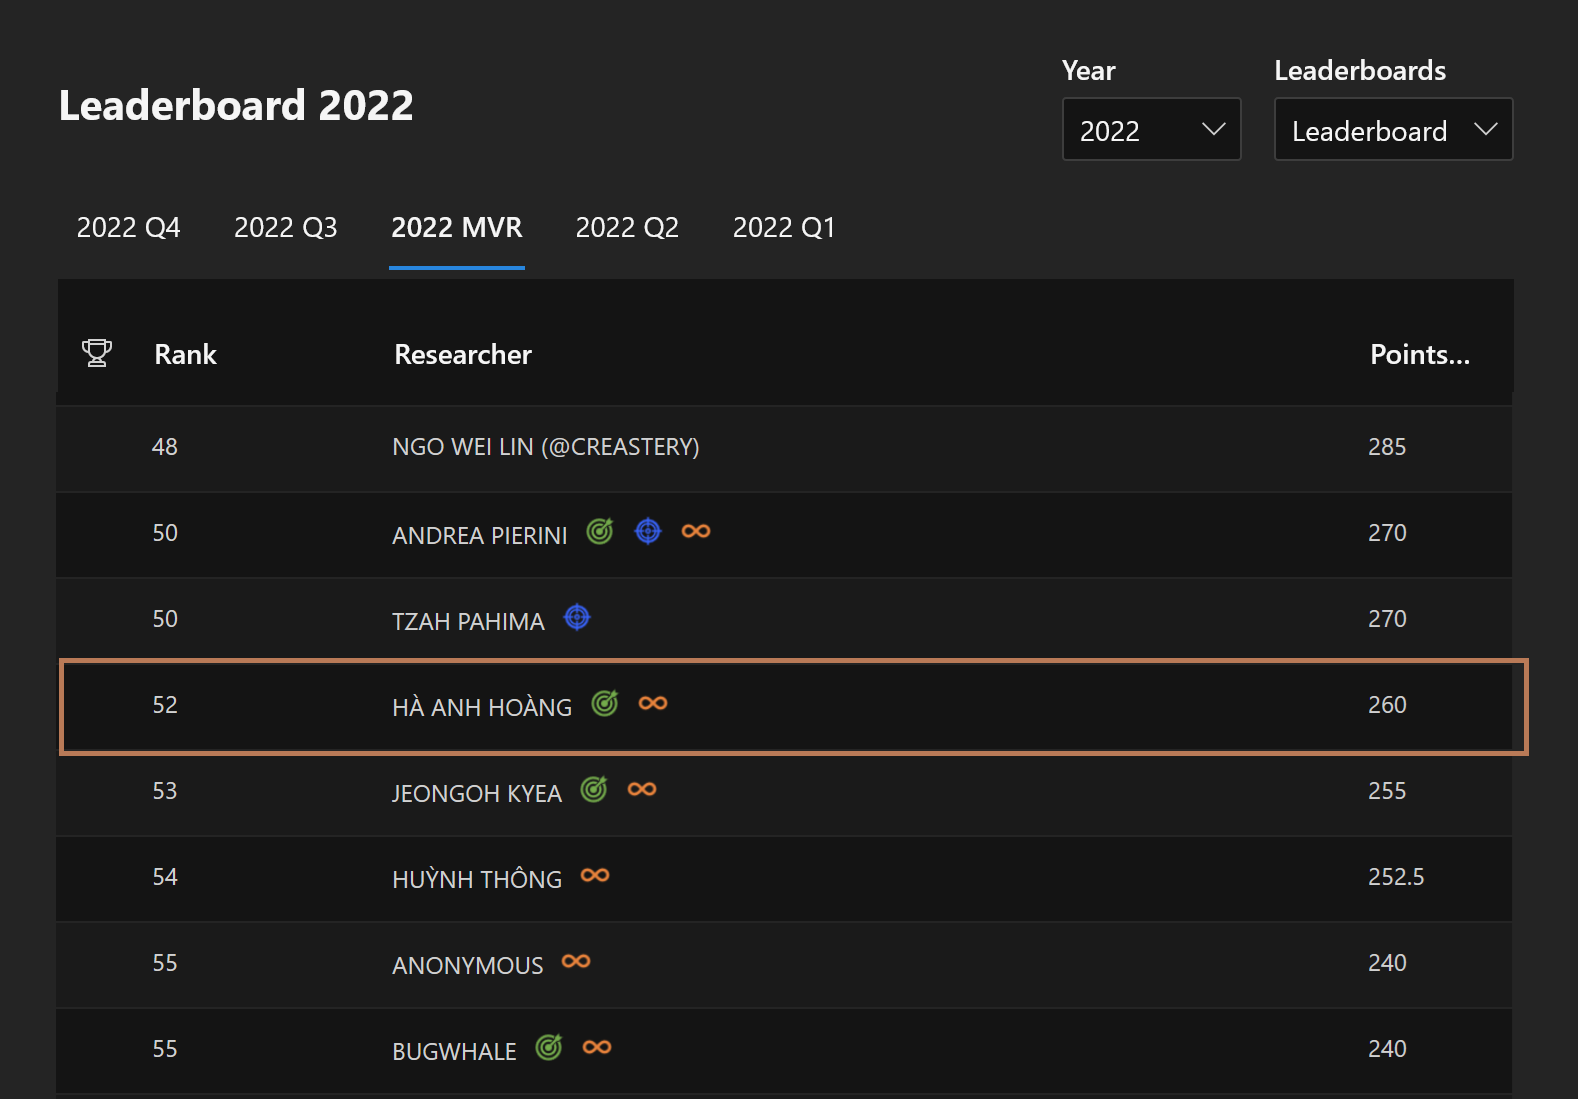Image resolution: width=1578 pixels, height=1099 pixels.
Task: Click infinity badge next to Huỳnh Thông
Action: [595, 876]
